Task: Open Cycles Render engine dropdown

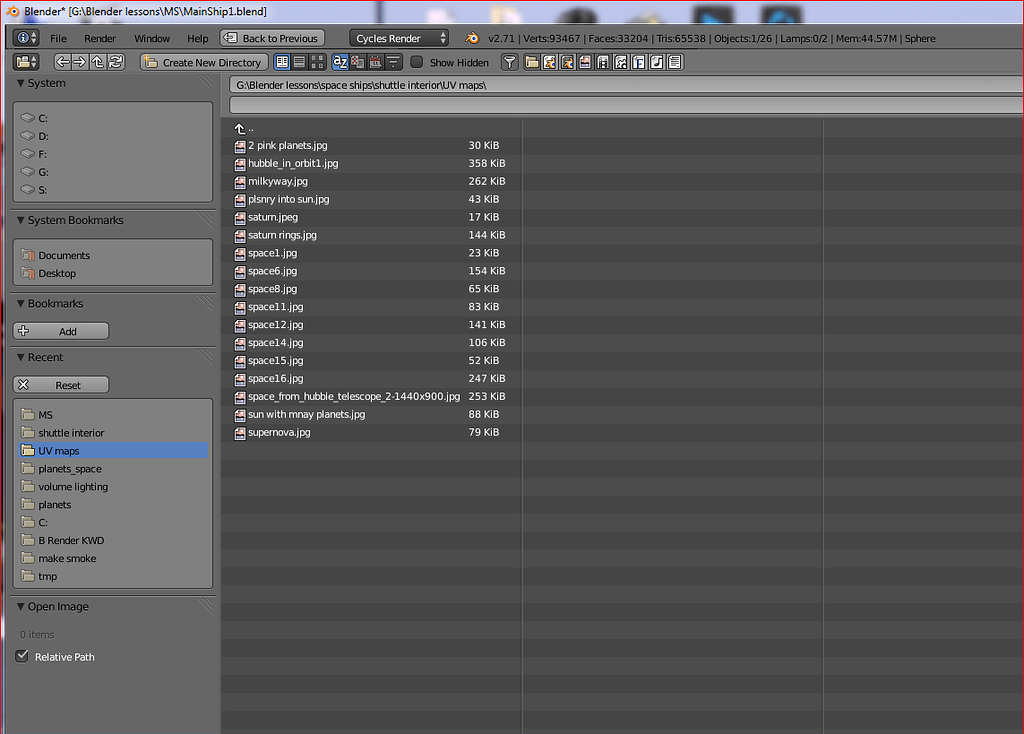Action: tap(399, 38)
